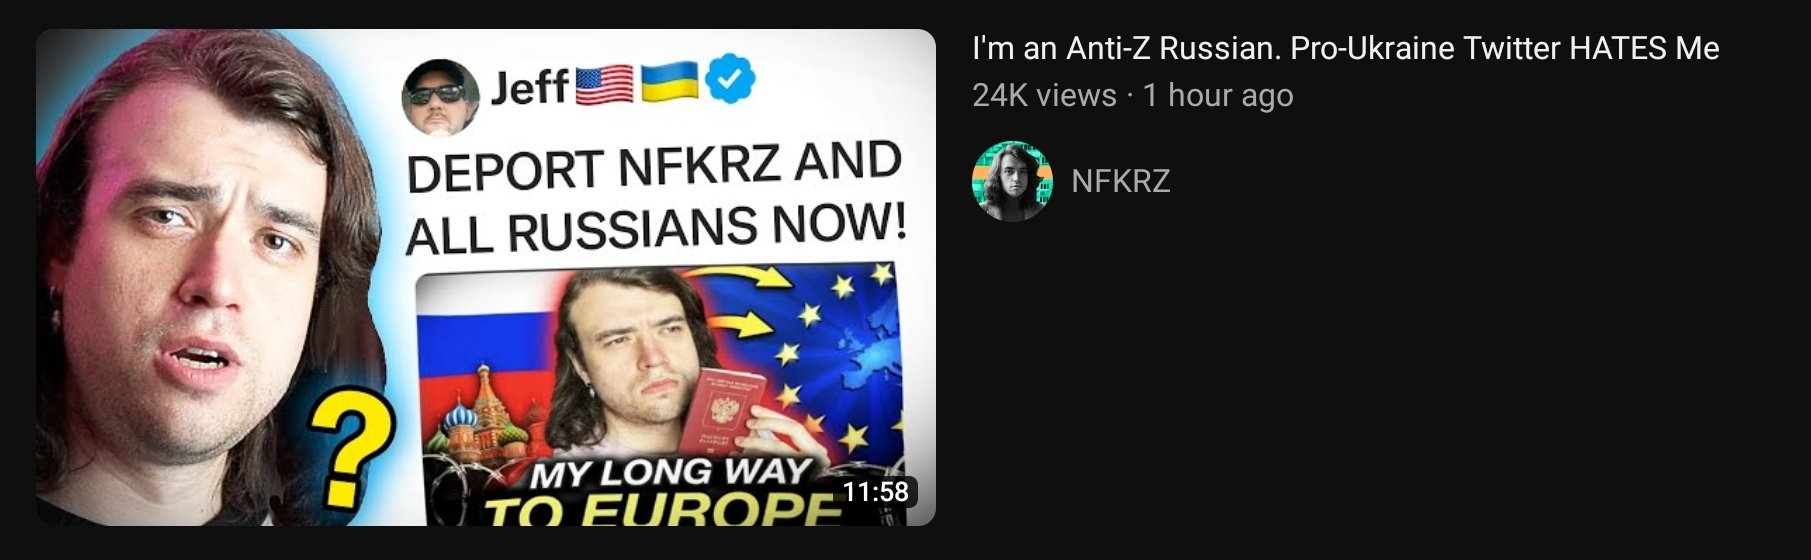
Task: Click the "Jeff" username text
Action: click(529, 88)
